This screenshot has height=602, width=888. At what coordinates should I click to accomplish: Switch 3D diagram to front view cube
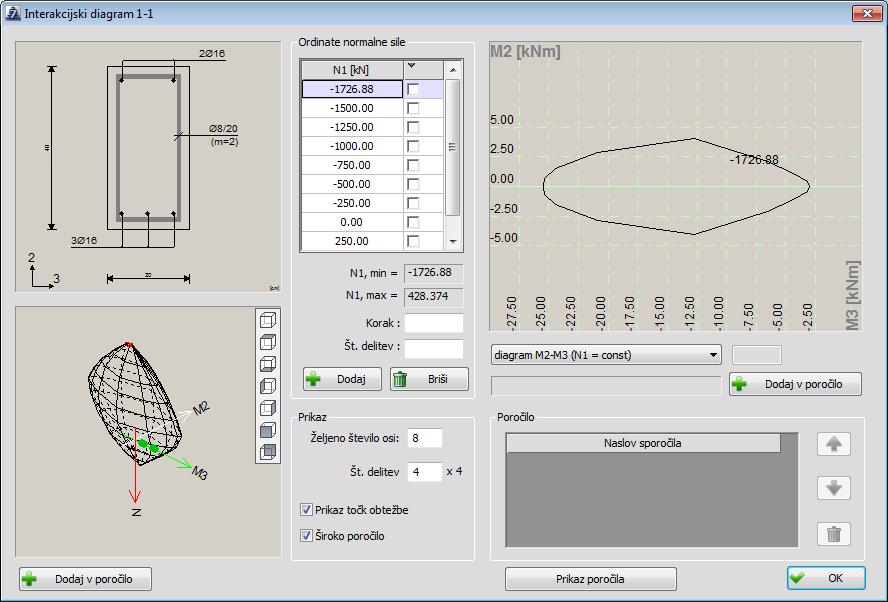point(268,430)
